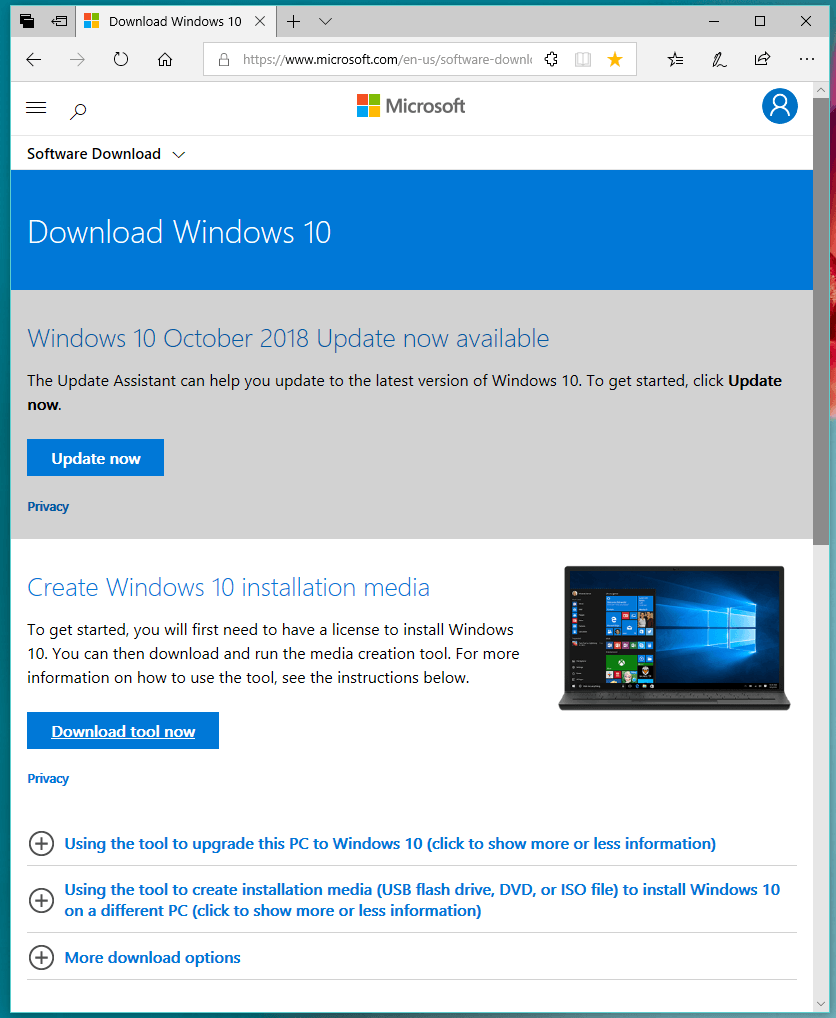The width and height of the screenshot is (836, 1018).
Task: Open 'Using the tool to create installation media' link
Action: [422, 900]
